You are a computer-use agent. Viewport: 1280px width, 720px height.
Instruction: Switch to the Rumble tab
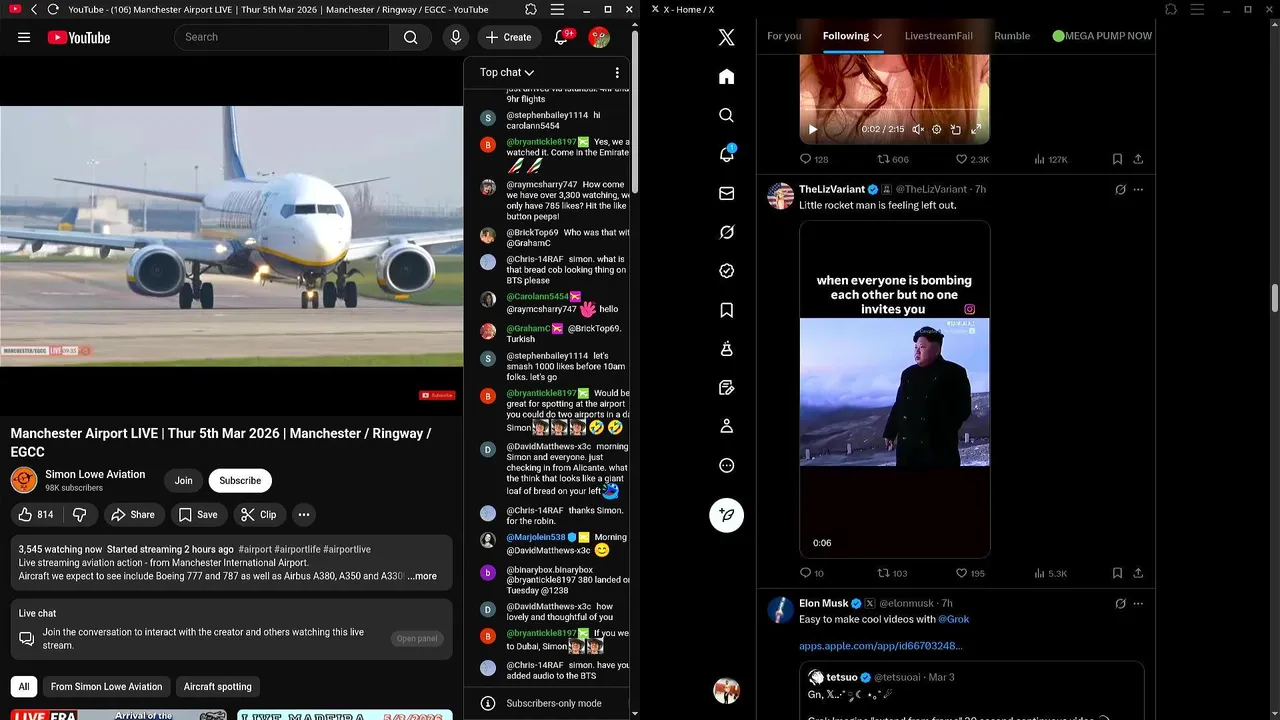point(1012,36)
